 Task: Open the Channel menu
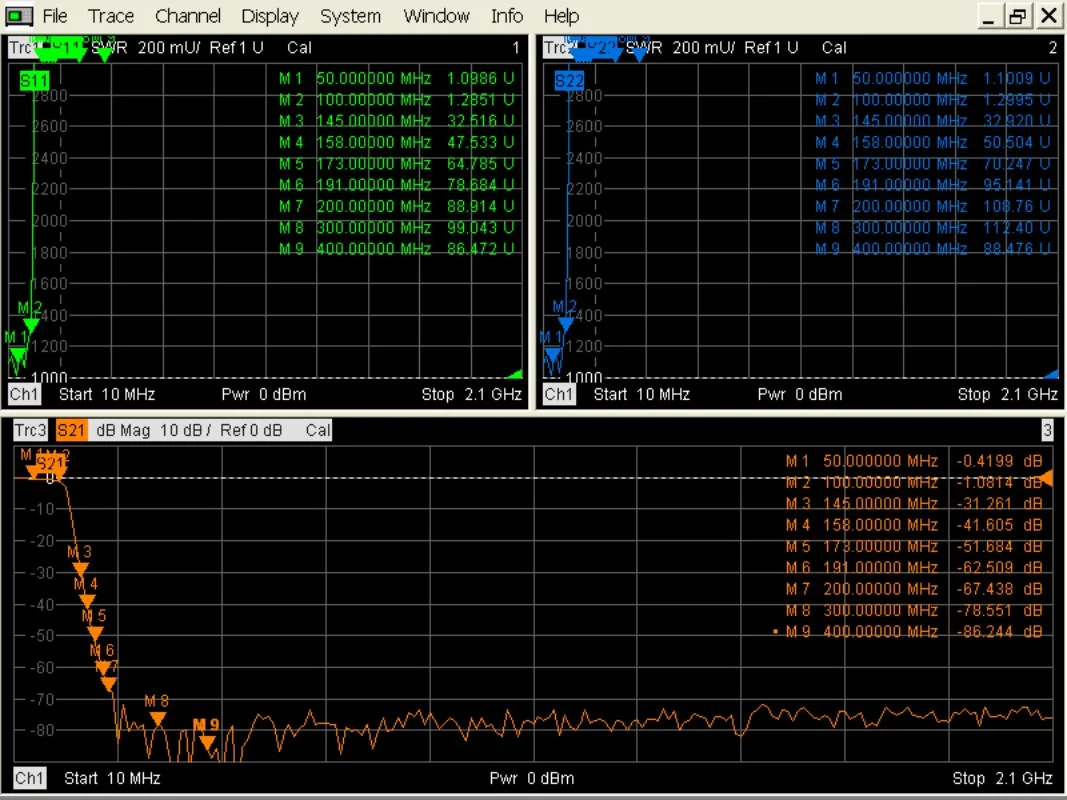point(188,16)
